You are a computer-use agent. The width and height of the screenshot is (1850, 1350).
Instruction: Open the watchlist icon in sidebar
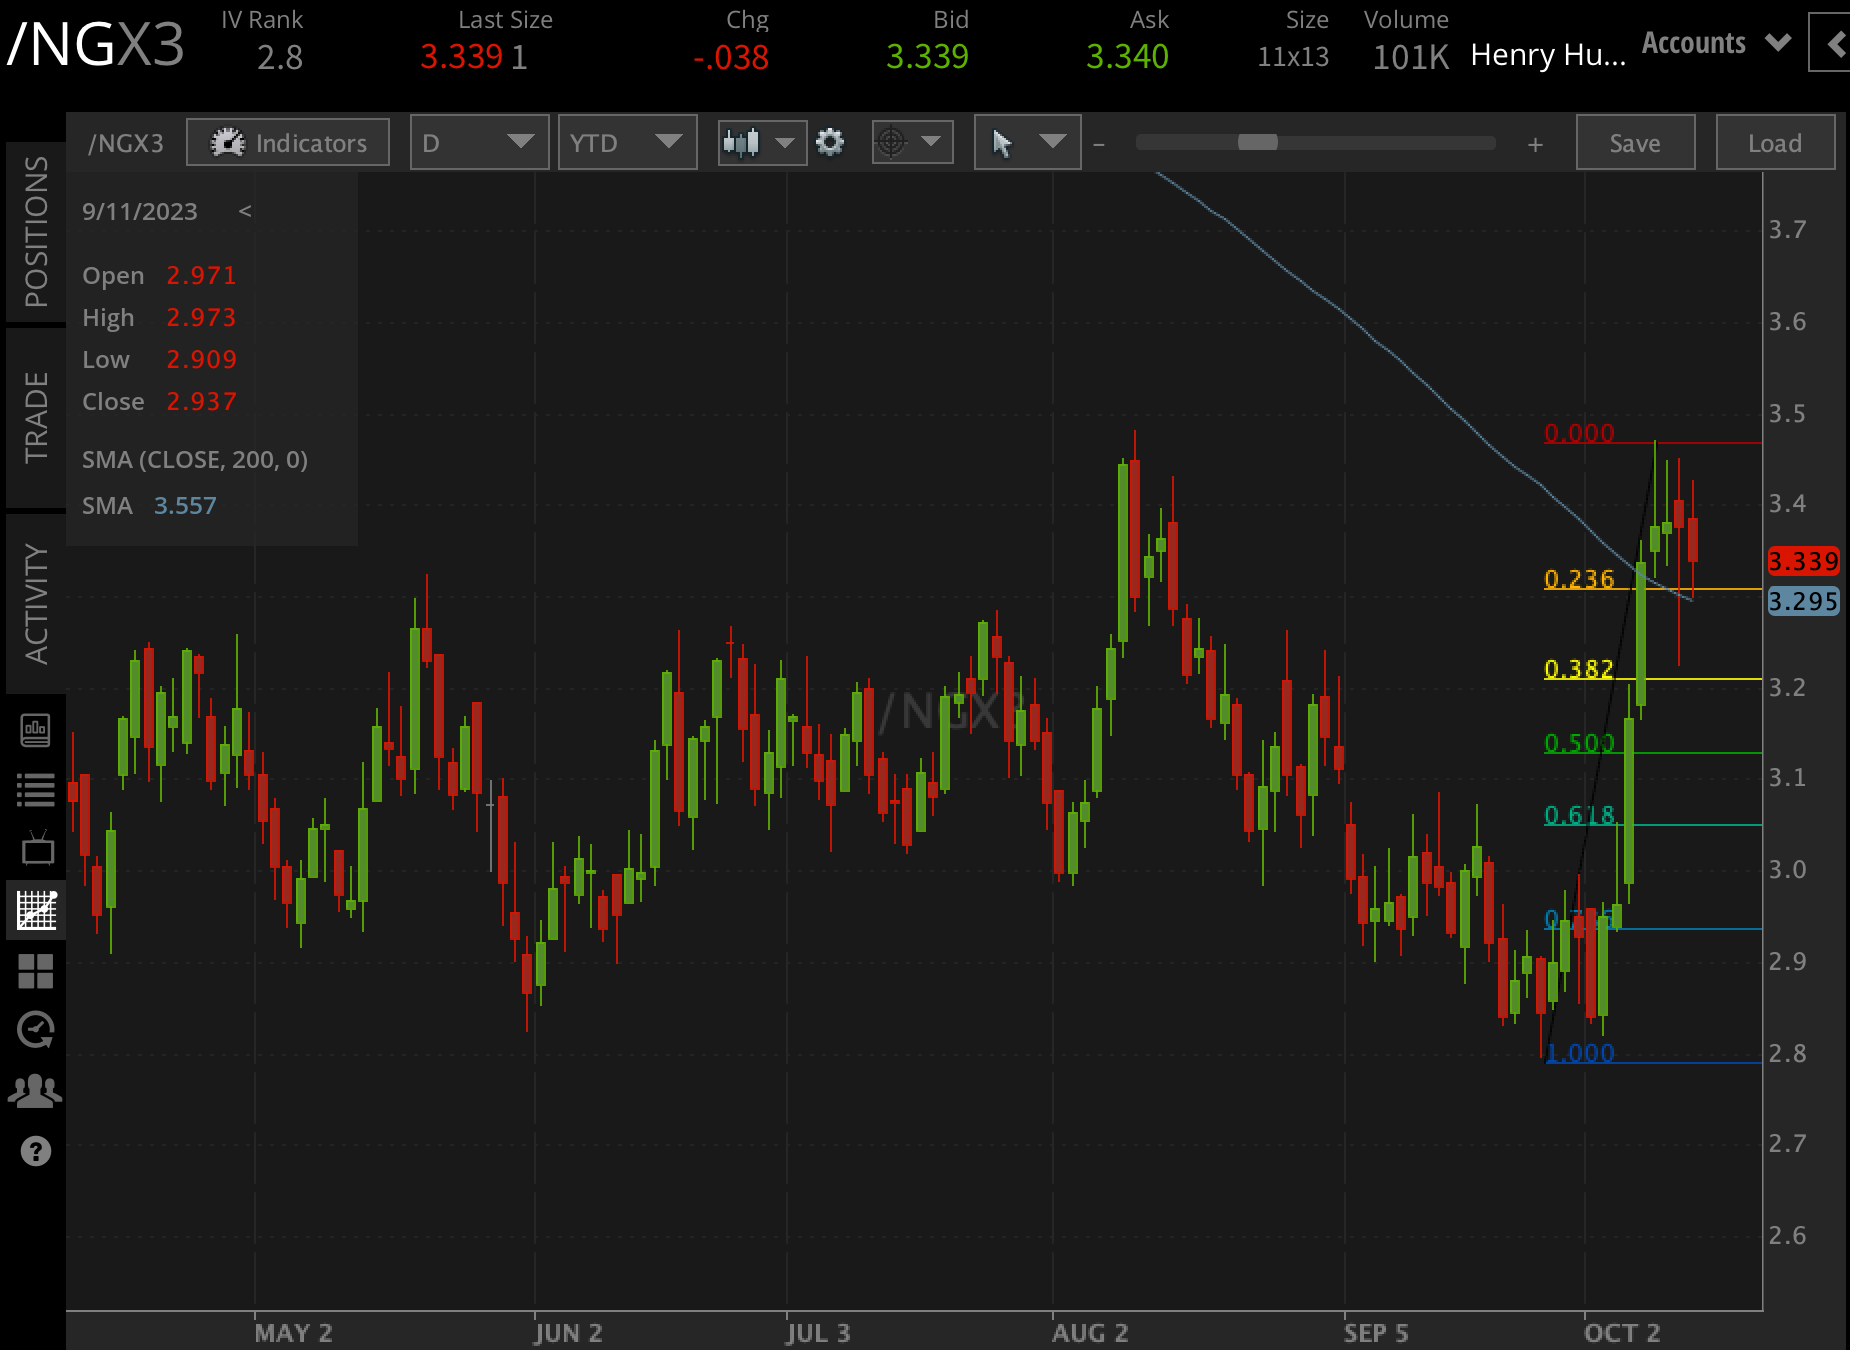[x=37, y=789]
